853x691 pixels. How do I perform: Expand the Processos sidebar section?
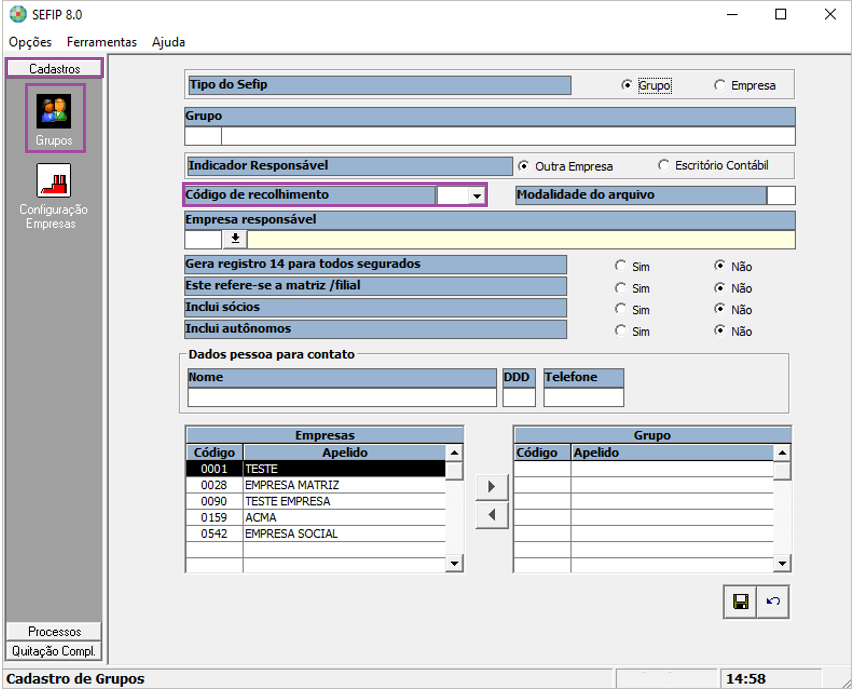click(x=54, y=632)
